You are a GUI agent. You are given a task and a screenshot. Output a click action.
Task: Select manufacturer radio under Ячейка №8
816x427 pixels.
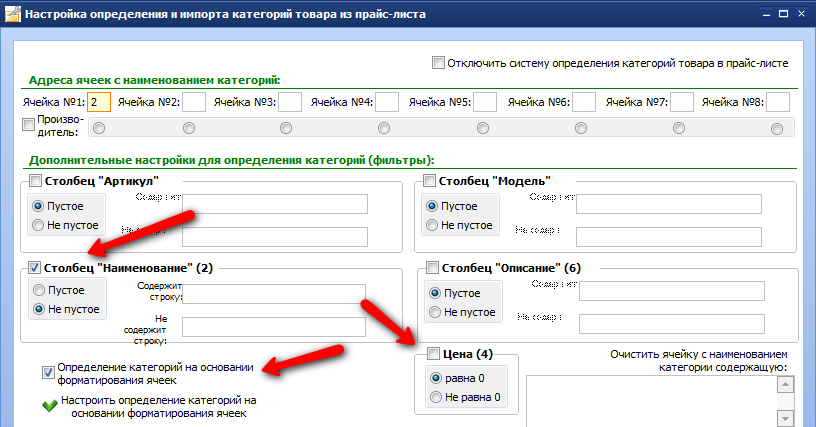point(776,128)
